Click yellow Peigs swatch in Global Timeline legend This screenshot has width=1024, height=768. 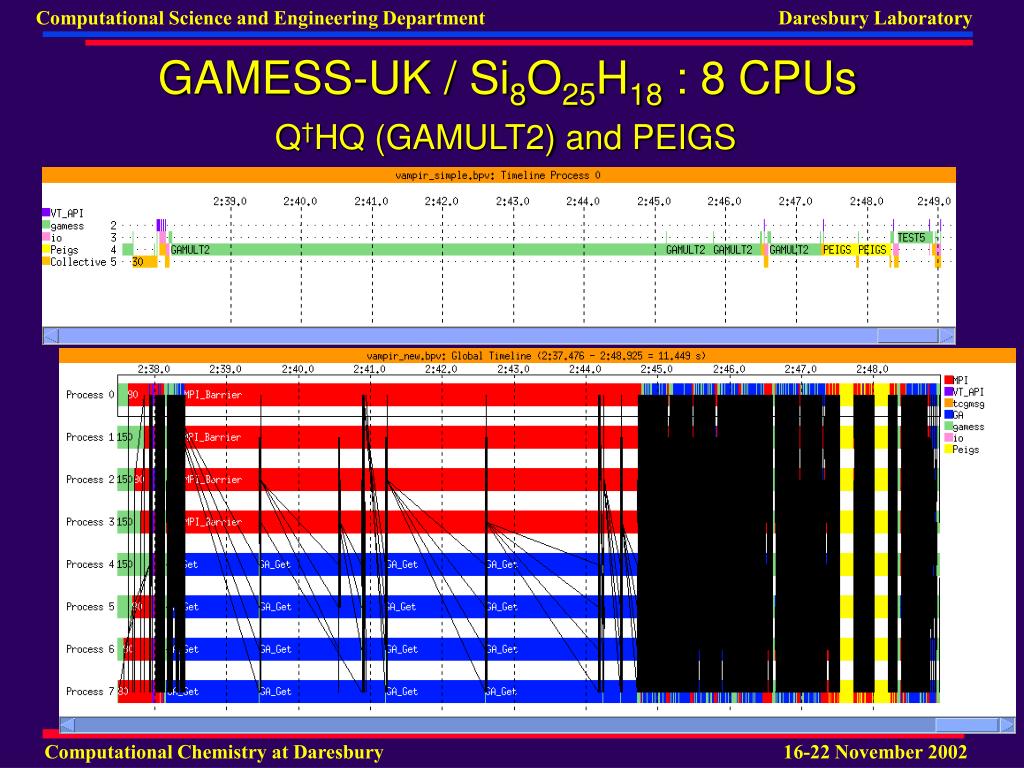(948, 449)
